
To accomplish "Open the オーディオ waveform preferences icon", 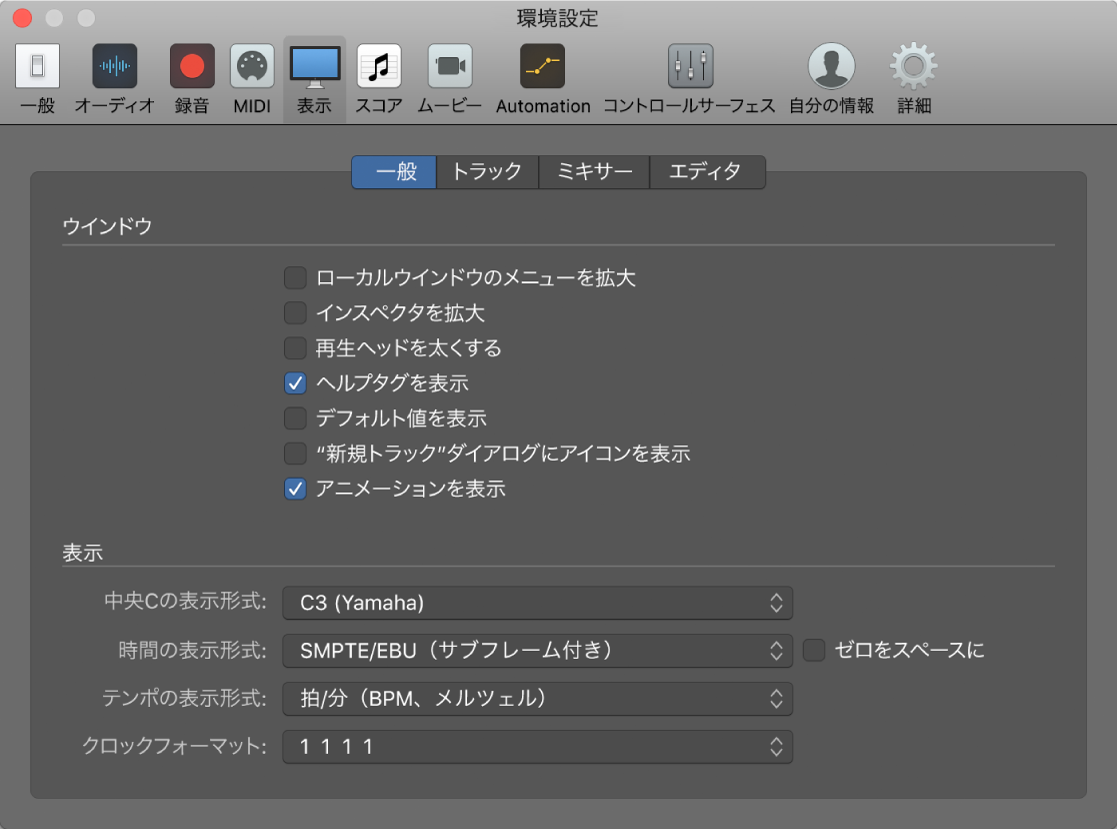I will (x=115, y=66).
